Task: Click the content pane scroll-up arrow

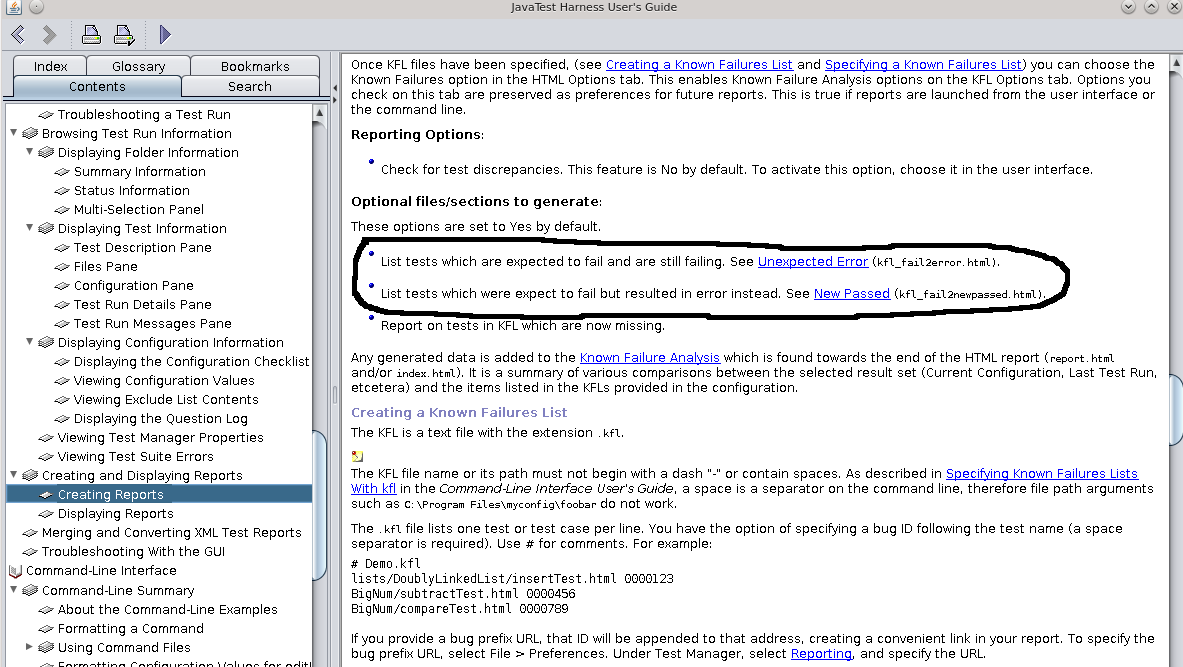Action: click(x=1175, y=61)
